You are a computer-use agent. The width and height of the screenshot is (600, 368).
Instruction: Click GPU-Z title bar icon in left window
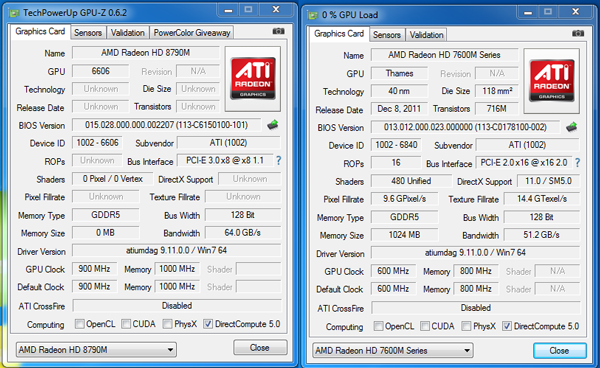click(x=15, y=13)
